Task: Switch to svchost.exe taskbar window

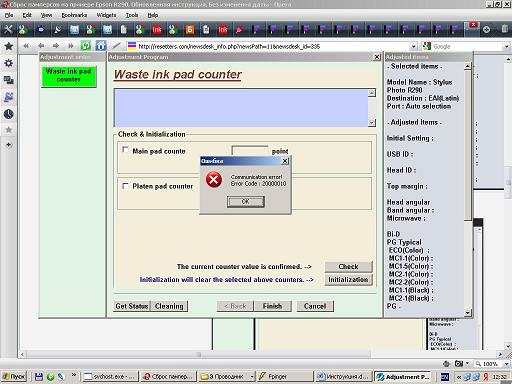Action: pyautogui.click(x=110, y=377)
